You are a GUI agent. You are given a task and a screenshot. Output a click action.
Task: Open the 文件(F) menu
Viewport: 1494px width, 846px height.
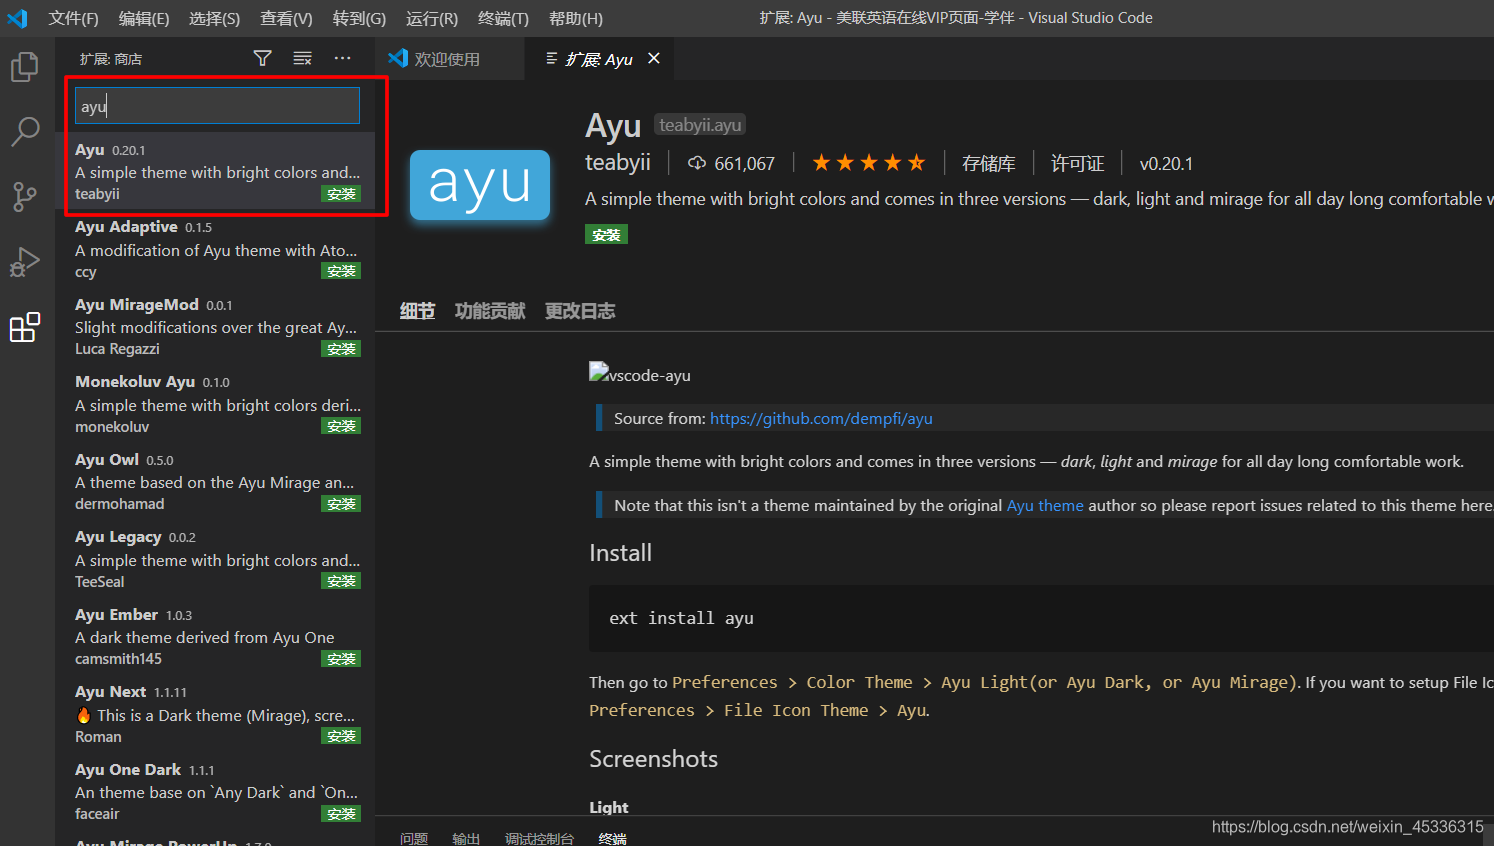click(x=73, y=18)
